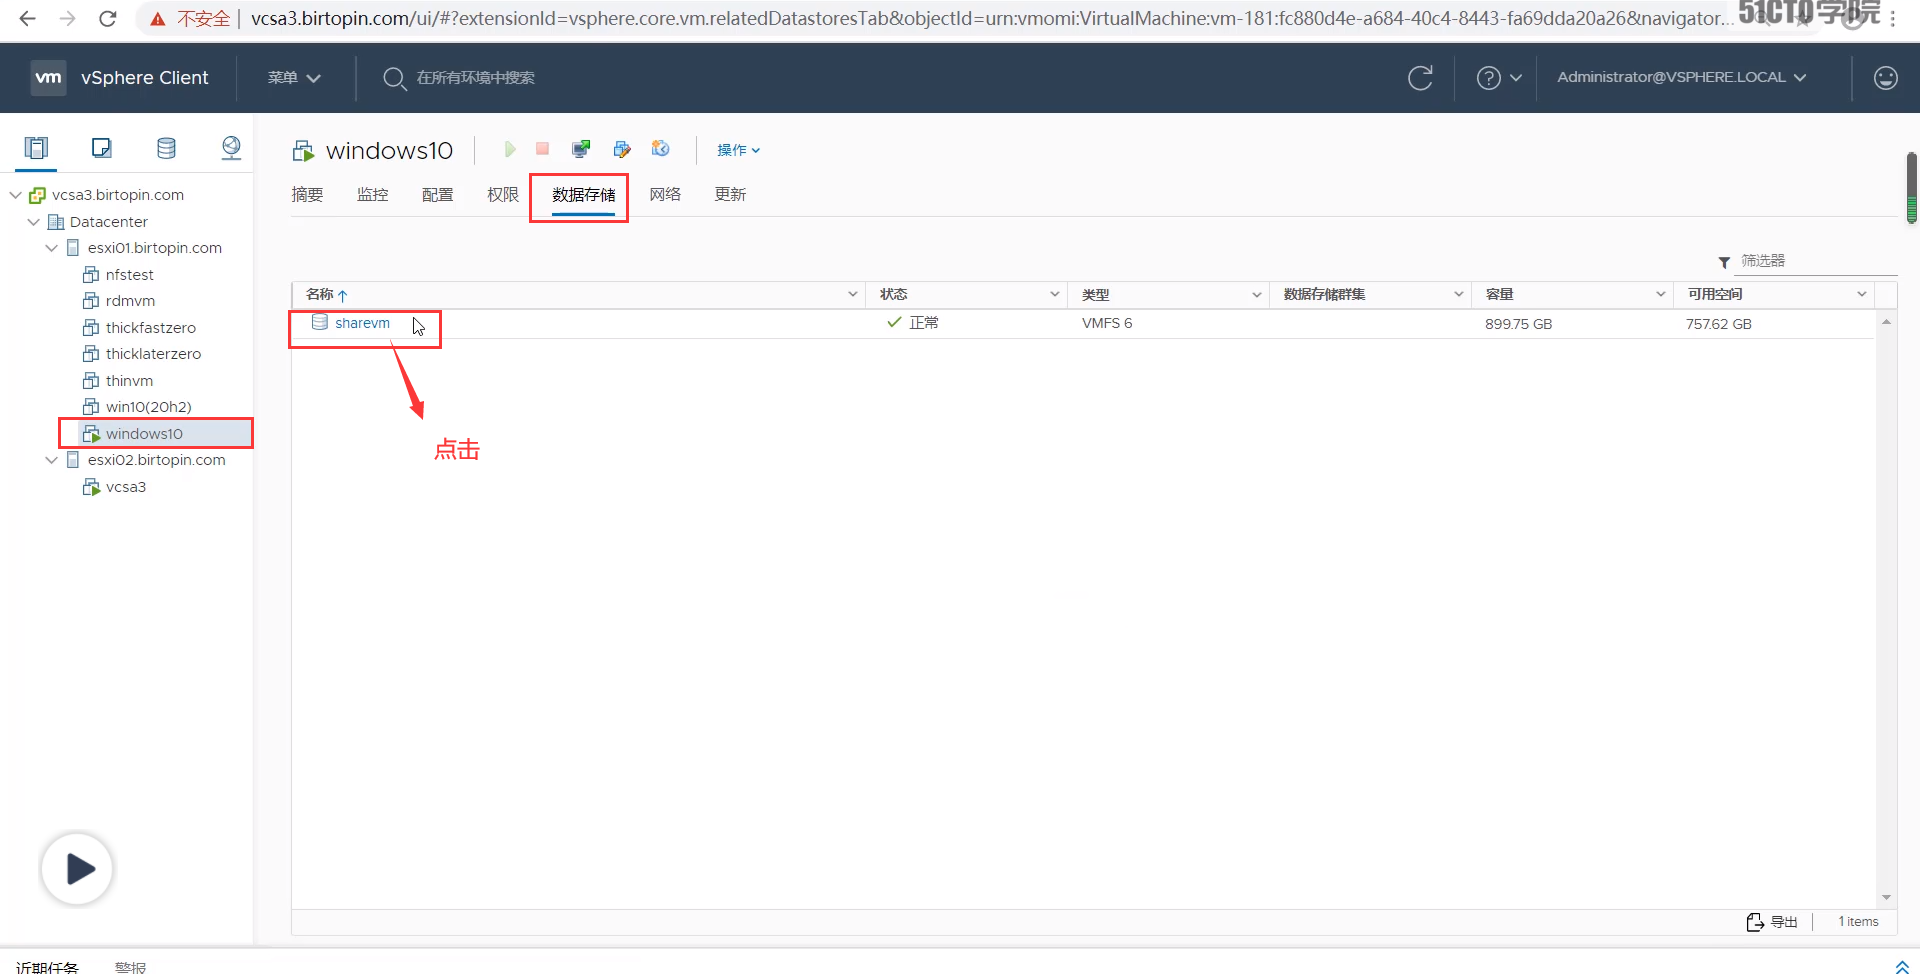This screenshot has width=1920, height=974.
Task: Open the Administrator@VSPHERE.LOCAL user dropdown
Action: pos(1681,77)
